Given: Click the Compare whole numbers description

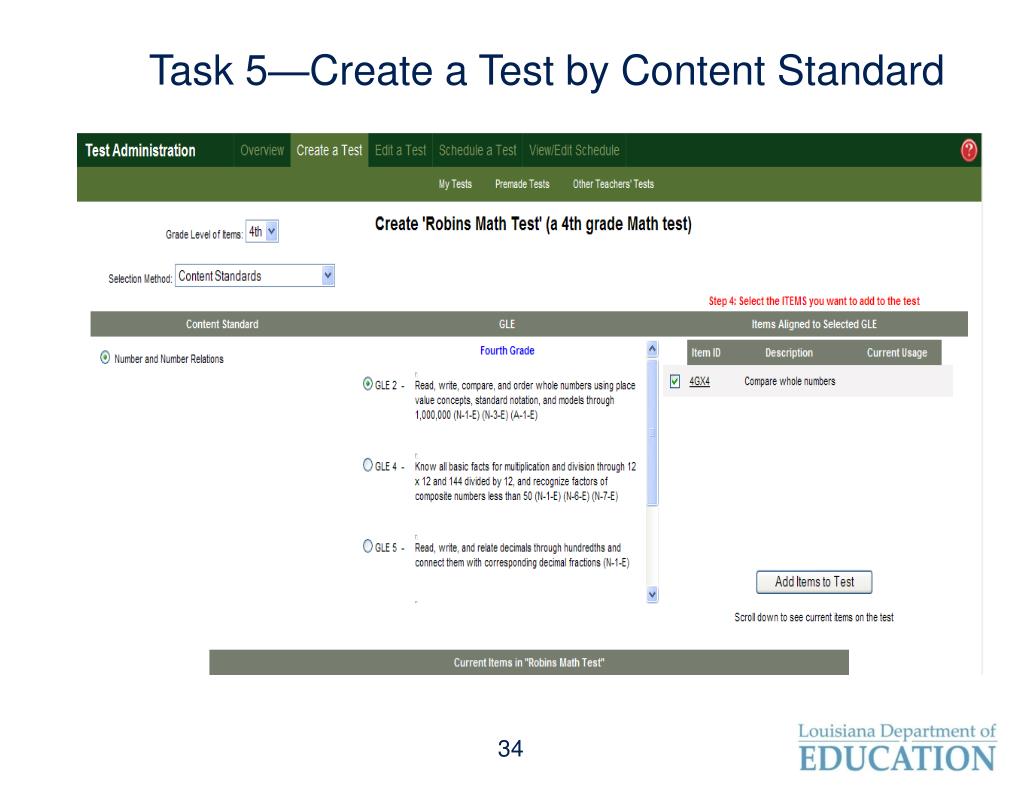Looking at the screenshot, I should pyautogui.click(x=790, y=381).
